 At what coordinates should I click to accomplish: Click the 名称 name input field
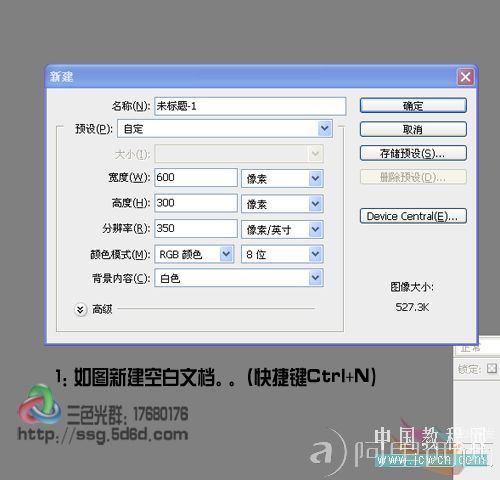(x=250, y=106)
